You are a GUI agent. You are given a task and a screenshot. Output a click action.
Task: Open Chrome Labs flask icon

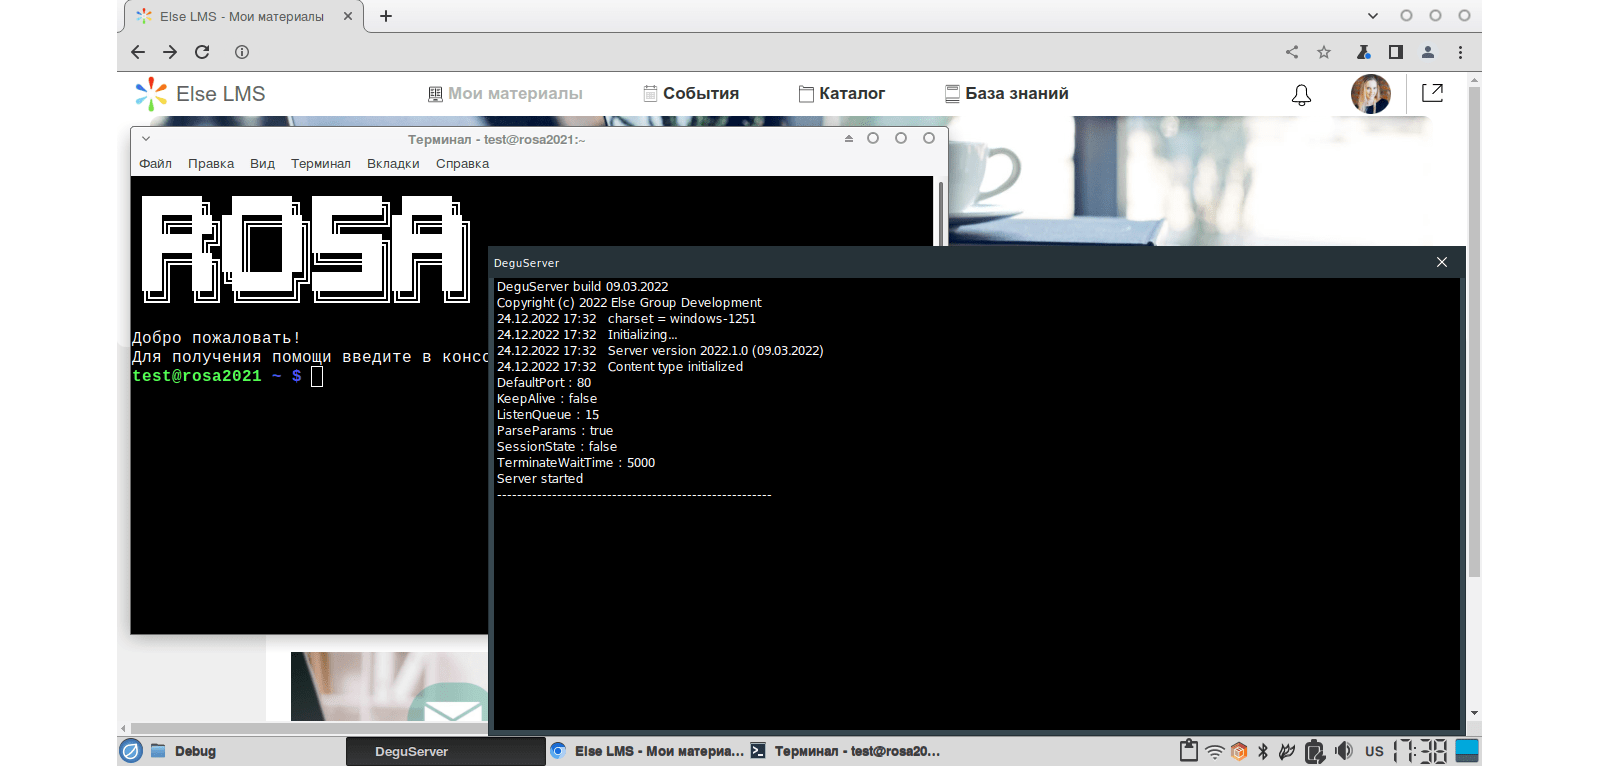coord(1363,52)
